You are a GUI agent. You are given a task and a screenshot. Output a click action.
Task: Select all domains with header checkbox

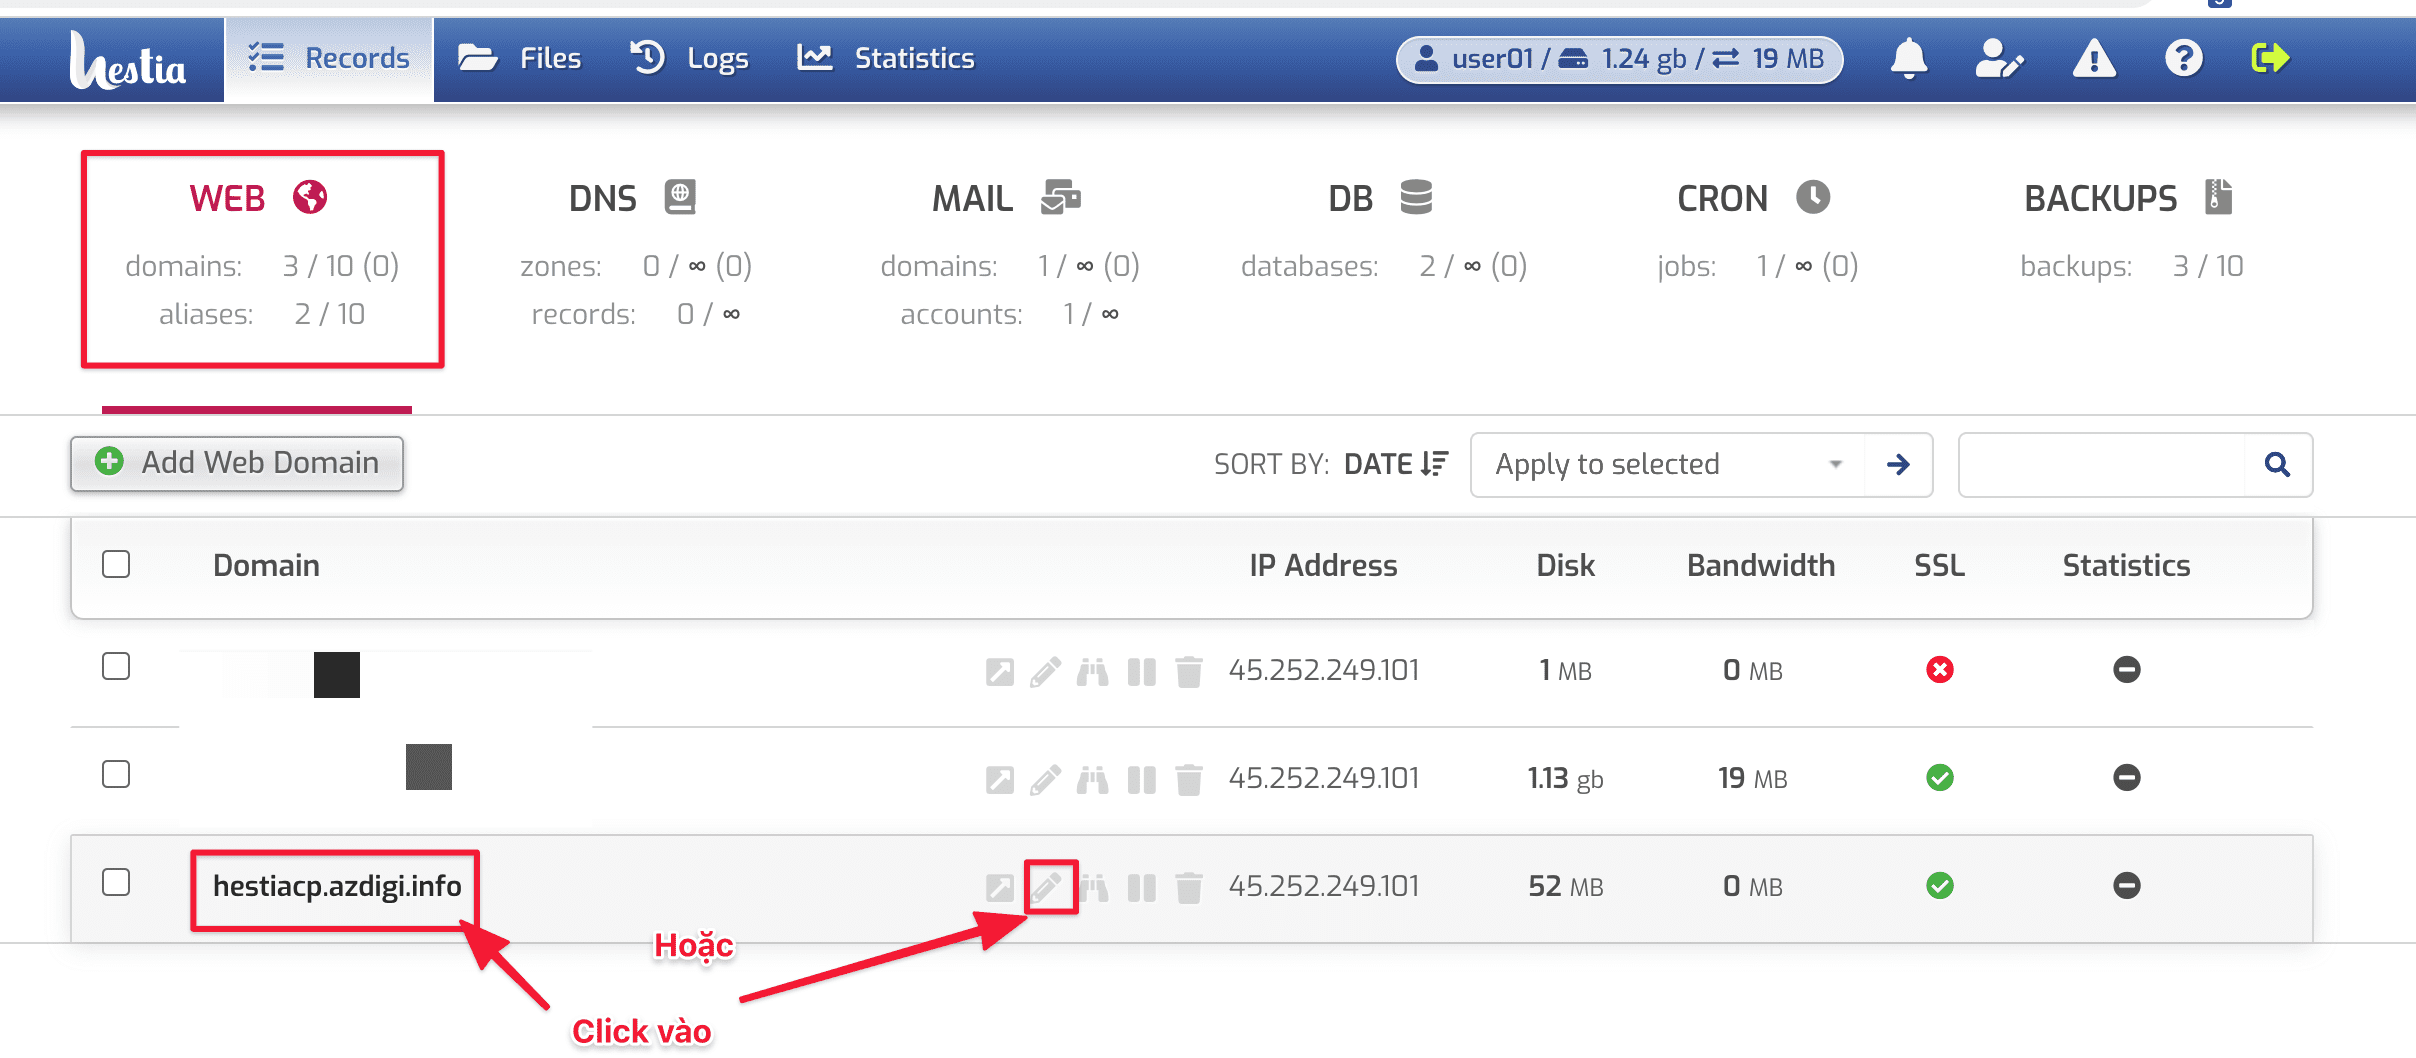click(x=114, y=564)
